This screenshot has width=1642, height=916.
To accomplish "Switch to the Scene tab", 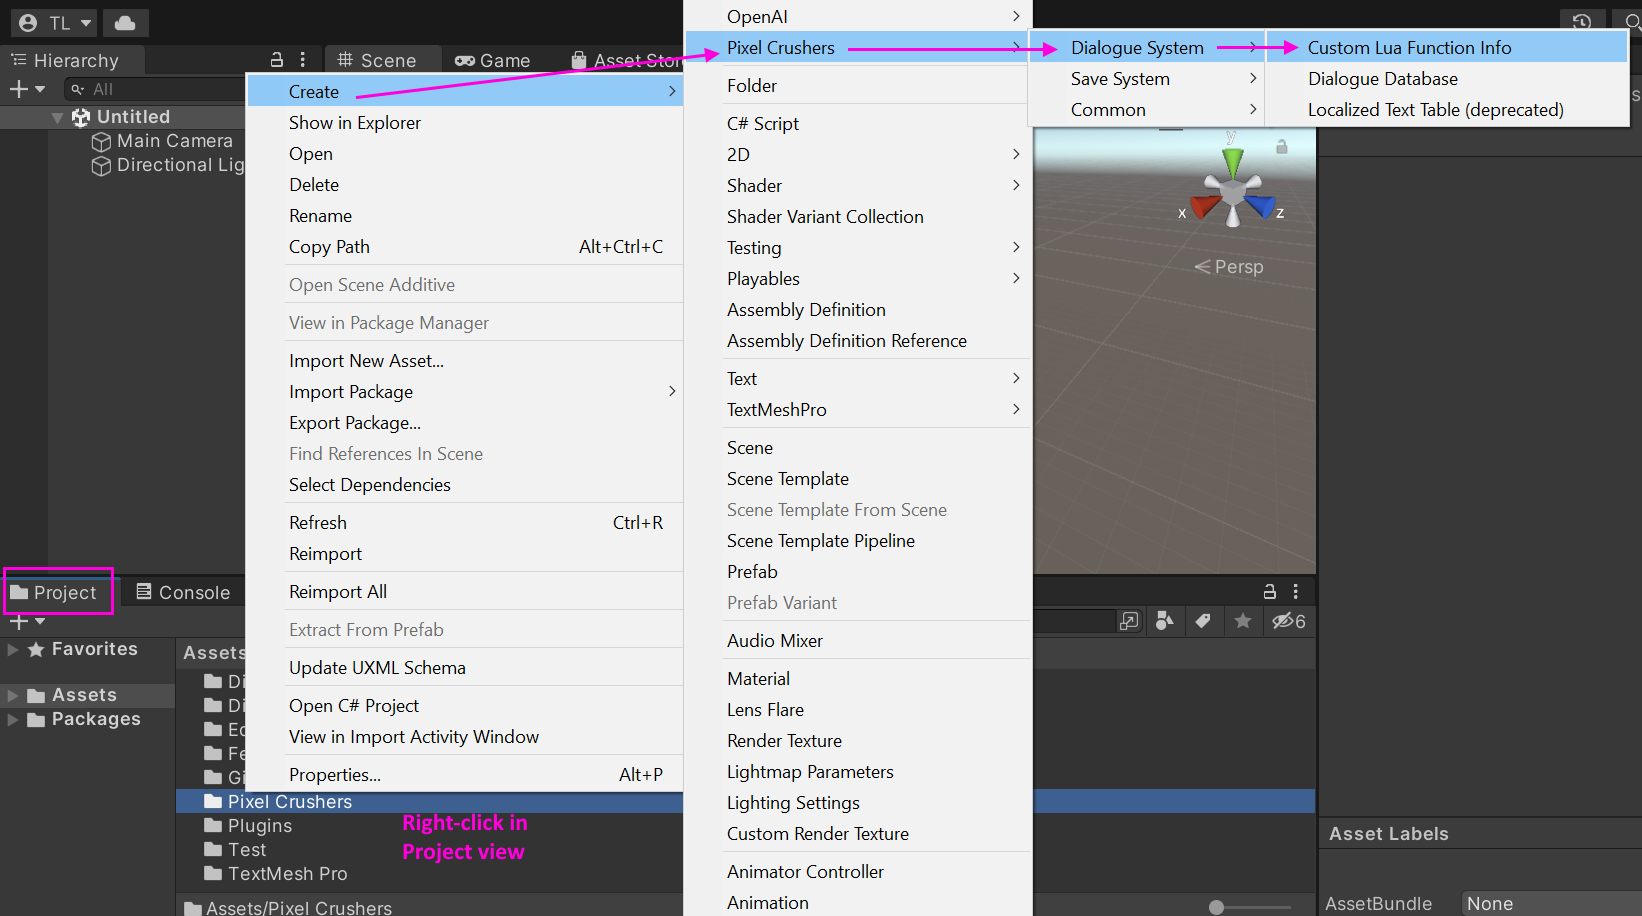I will 377,60.
